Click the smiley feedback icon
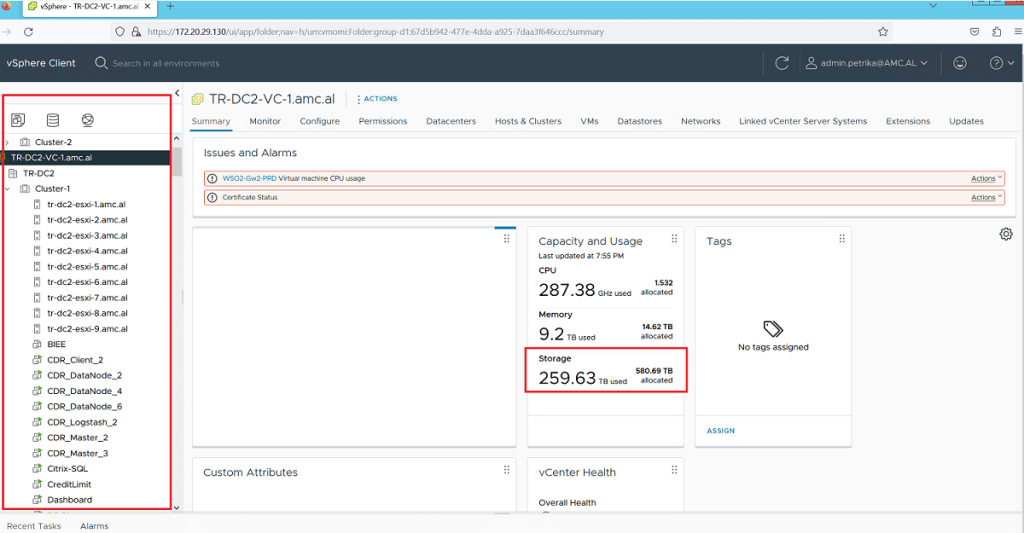Viewport: 1024px width, 533px height. coord(960,63)
